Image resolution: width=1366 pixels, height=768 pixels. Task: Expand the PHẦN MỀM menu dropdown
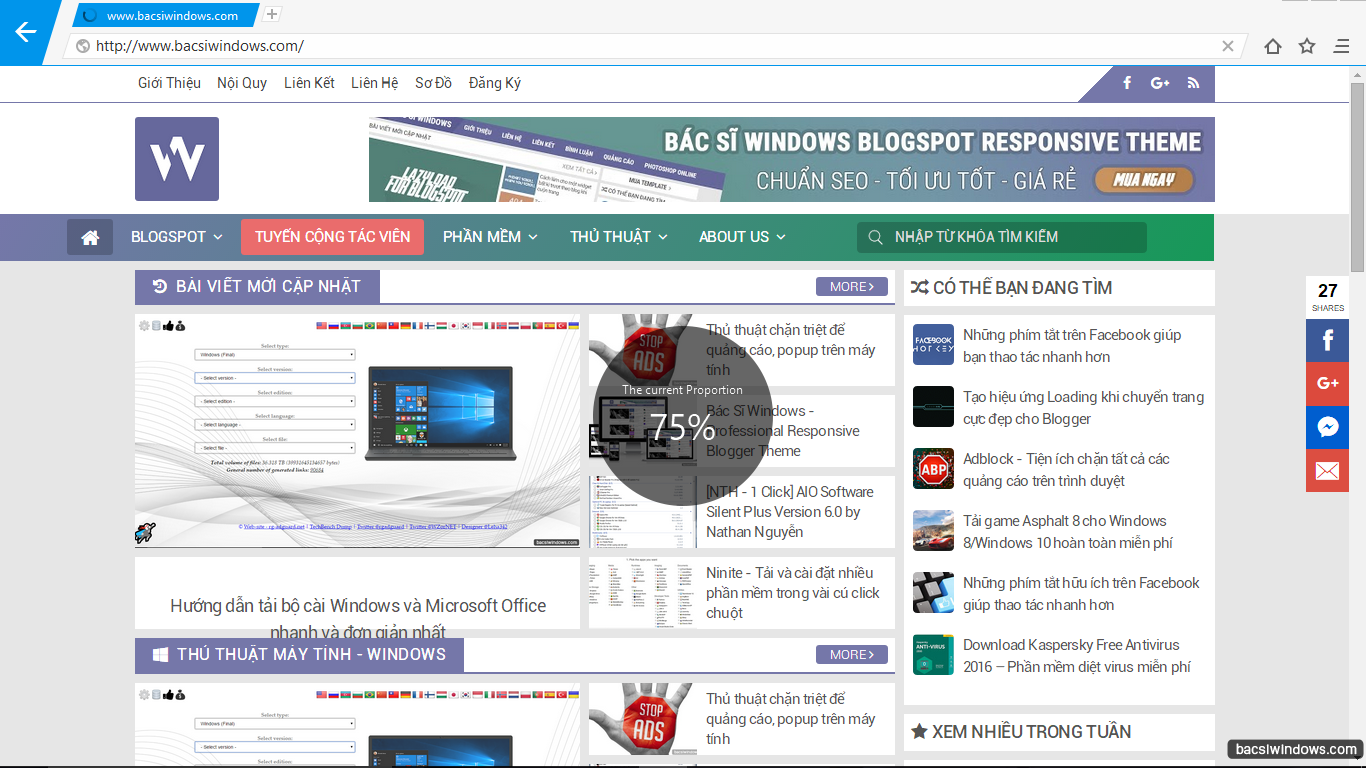pos(490,237)
